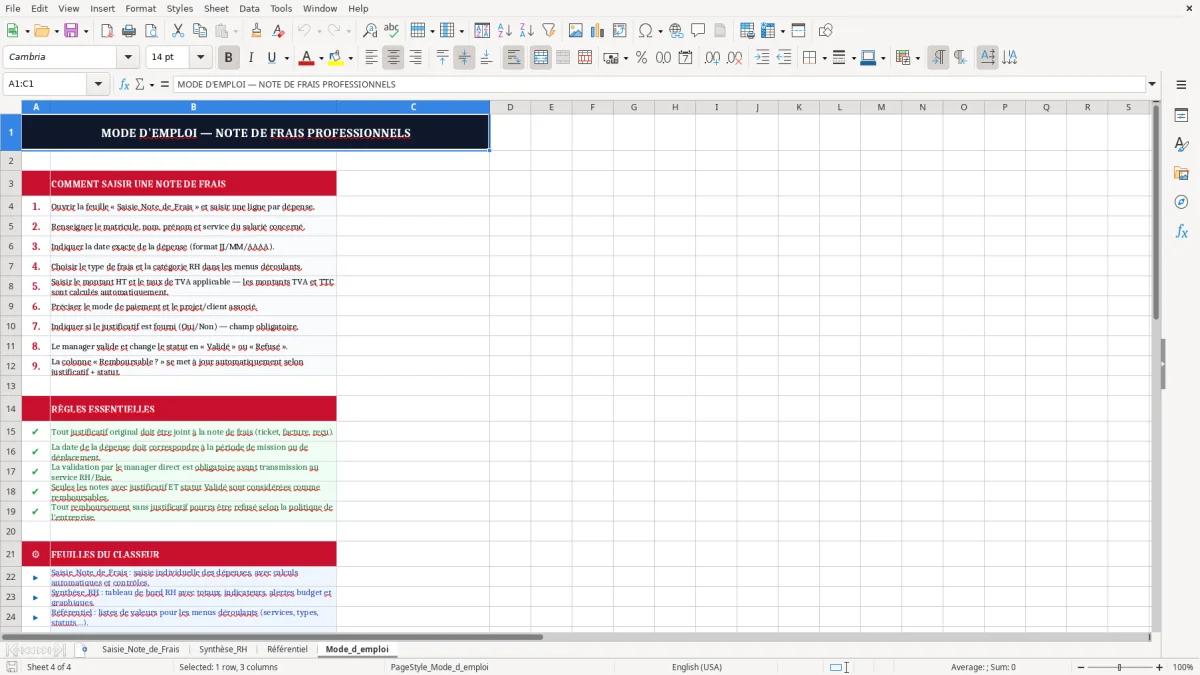Select column header D

click(x=510, y=107)
